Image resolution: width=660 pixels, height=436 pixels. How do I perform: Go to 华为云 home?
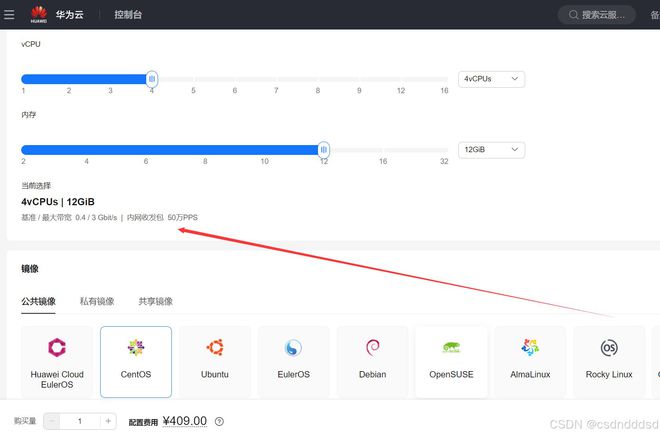[x=69, y=15]
